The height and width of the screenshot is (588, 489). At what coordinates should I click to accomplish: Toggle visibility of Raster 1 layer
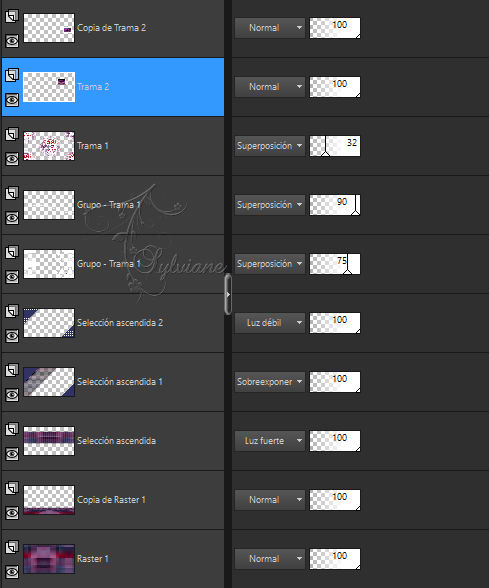tap(12, 572)
